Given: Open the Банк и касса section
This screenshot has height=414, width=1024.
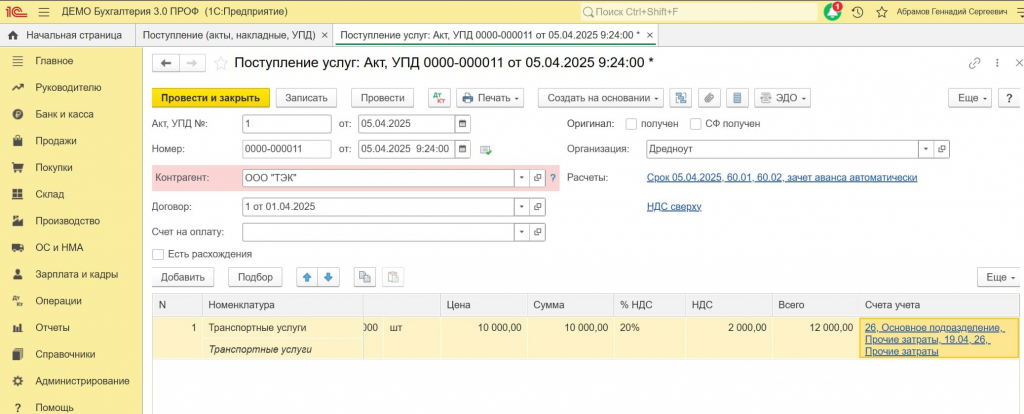Looking at the screenshot, I should [x=64, y=114].
